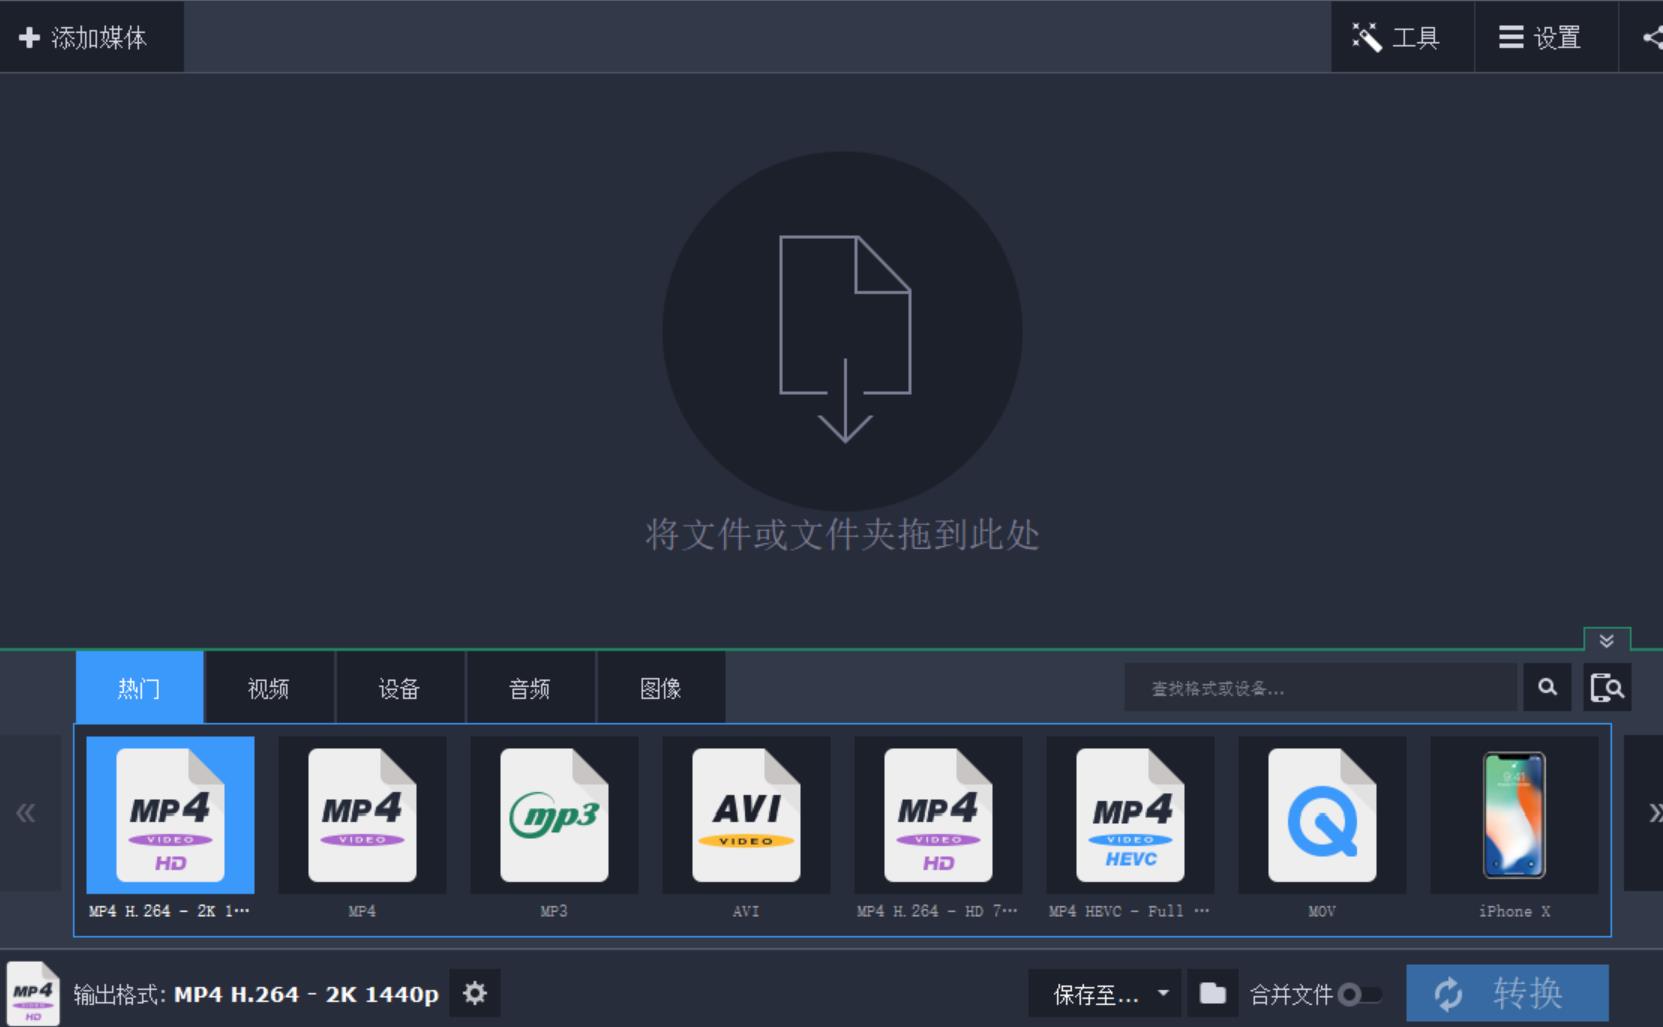Viewport: 1663px width, 1027px height.
Task: Pick the iPhone X device preset
Action: [x=1514, y=815]
